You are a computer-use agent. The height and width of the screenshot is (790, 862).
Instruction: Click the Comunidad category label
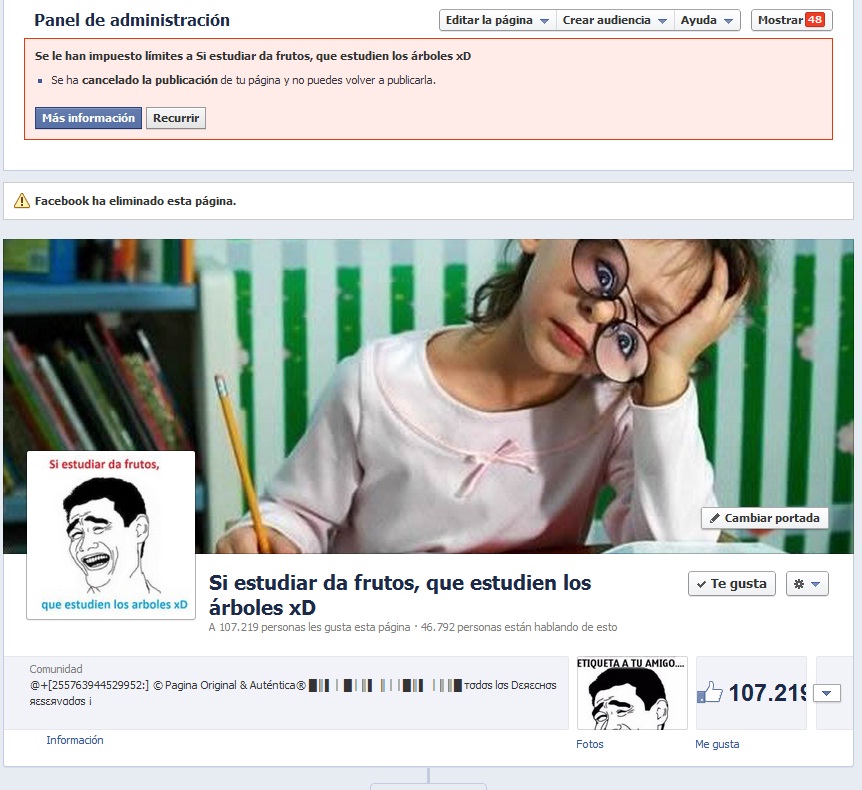click(56, 669)
